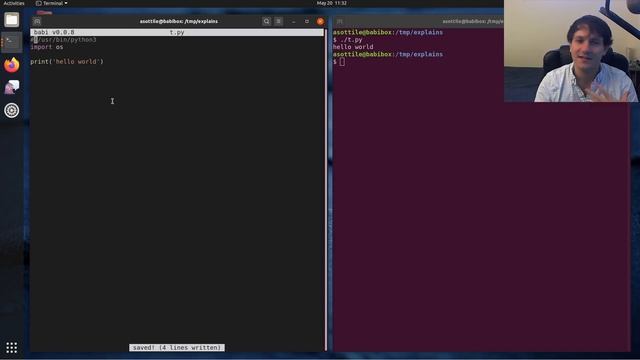
Task: Open the Terminal app menu dropdown
Action: [52, 3]
